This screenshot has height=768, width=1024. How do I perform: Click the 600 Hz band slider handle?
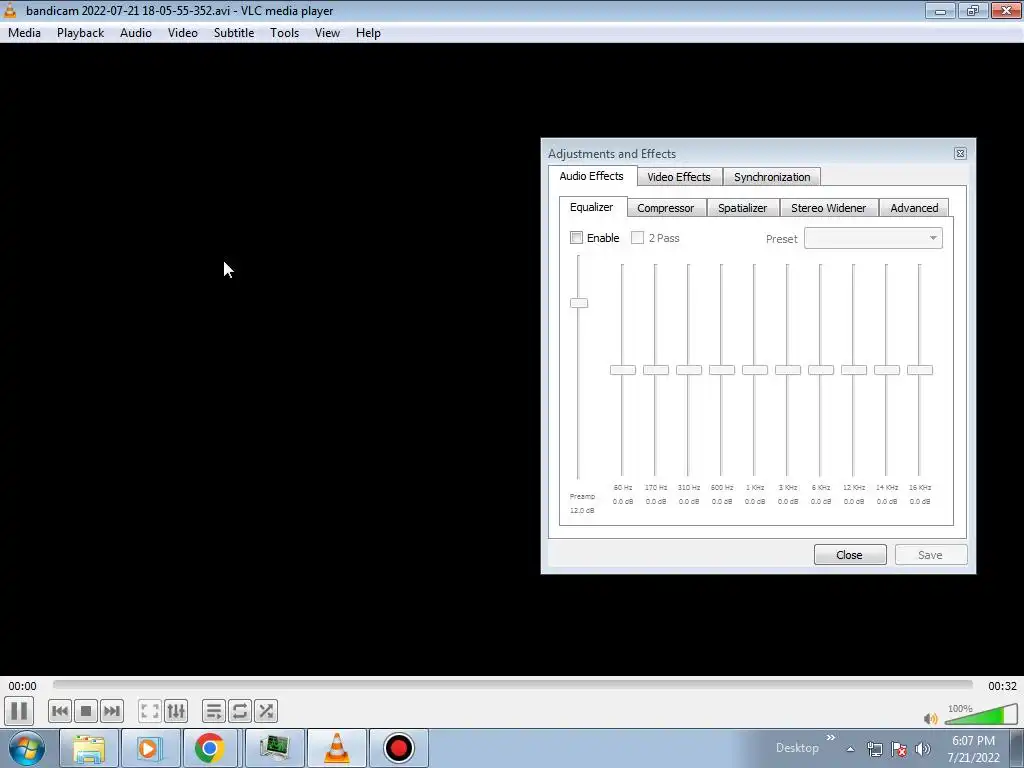click(722, 370)
